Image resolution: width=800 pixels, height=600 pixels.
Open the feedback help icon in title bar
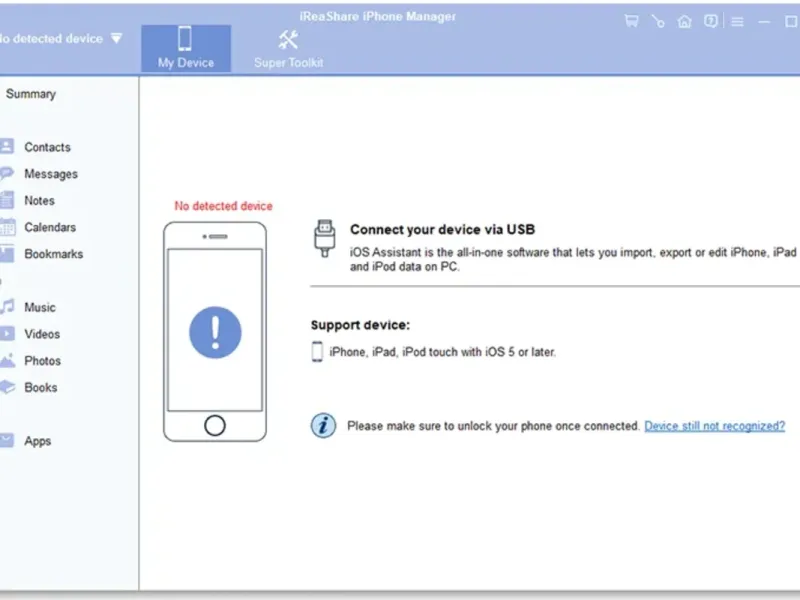click(711, 21)
